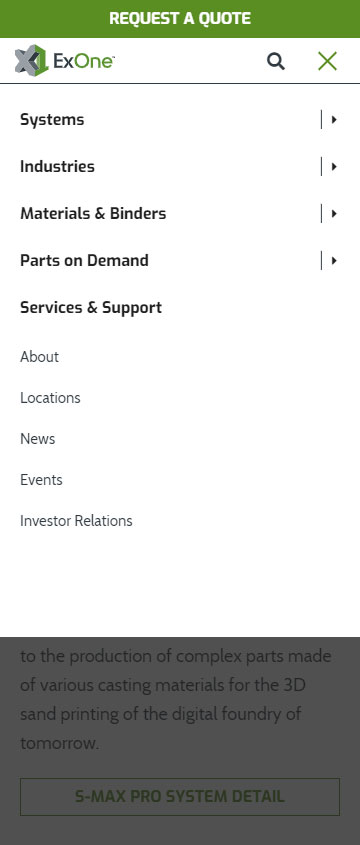Open the Industries menu item

[57, 167]
